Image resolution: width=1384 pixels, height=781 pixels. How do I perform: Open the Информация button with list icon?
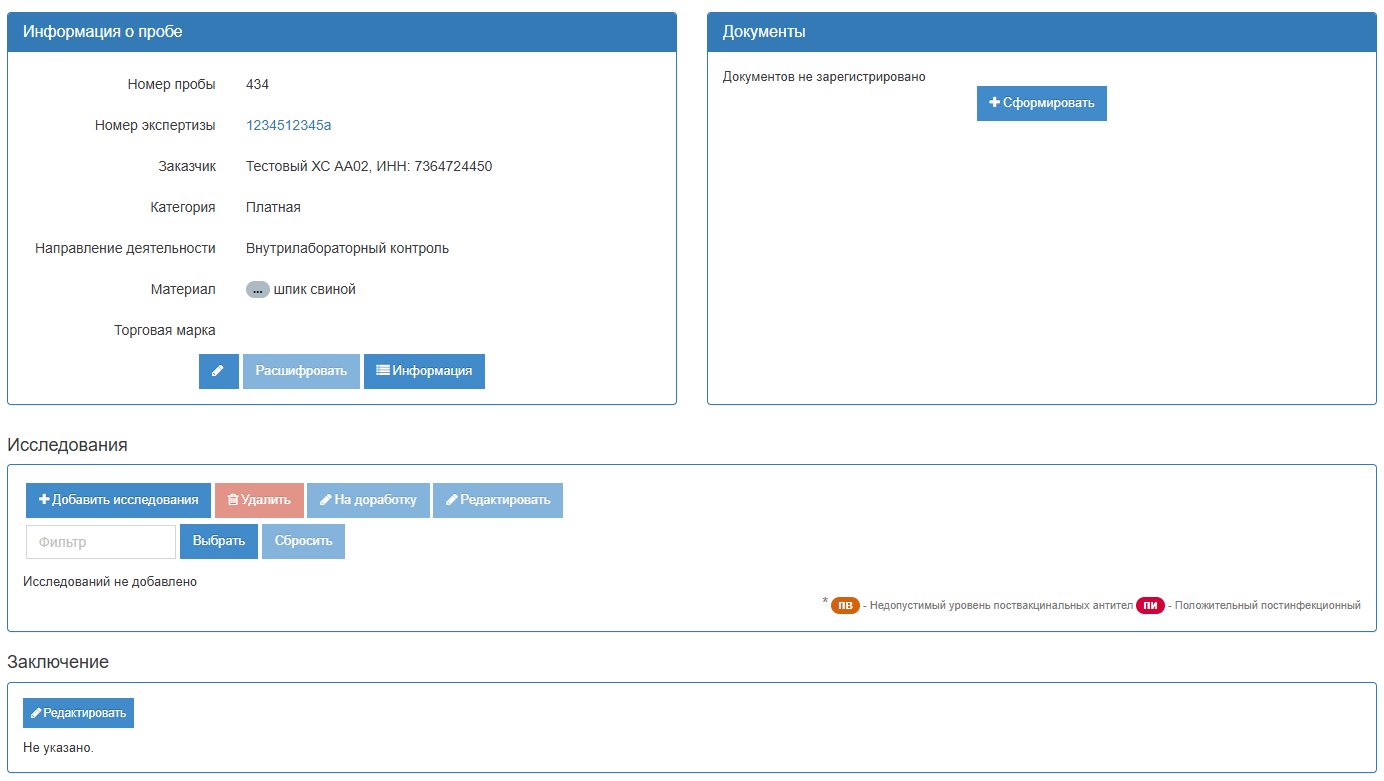coord(424,371)
